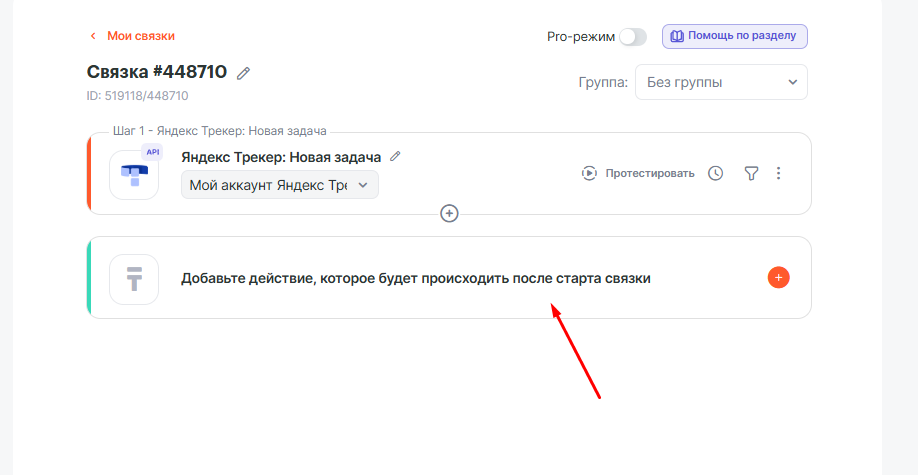The image size is (918, 475).
Task: Open the clock schedule icon in step 1
Action: coord(715,173)
